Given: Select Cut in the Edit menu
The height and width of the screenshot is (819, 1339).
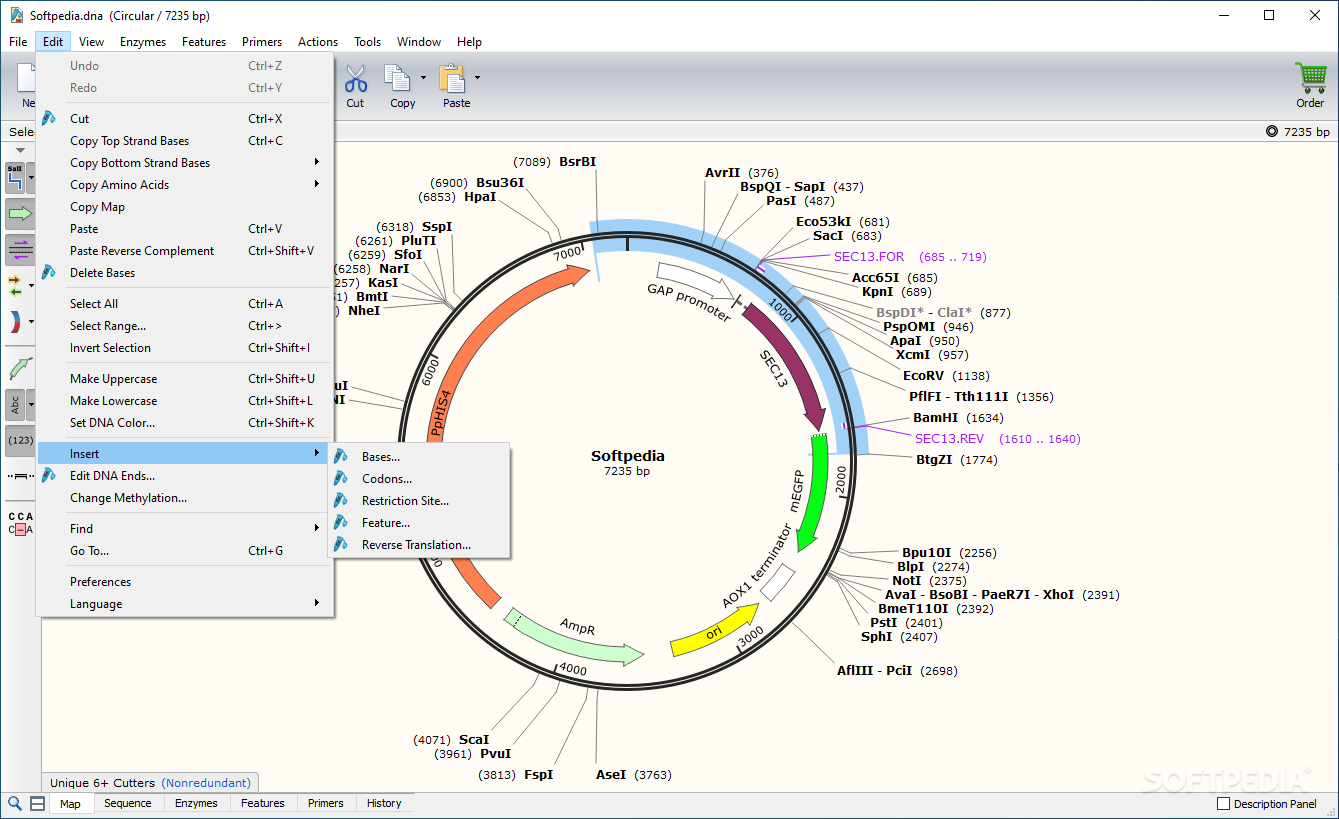Looking at the screenshot, I should click(x=184, y=119).
